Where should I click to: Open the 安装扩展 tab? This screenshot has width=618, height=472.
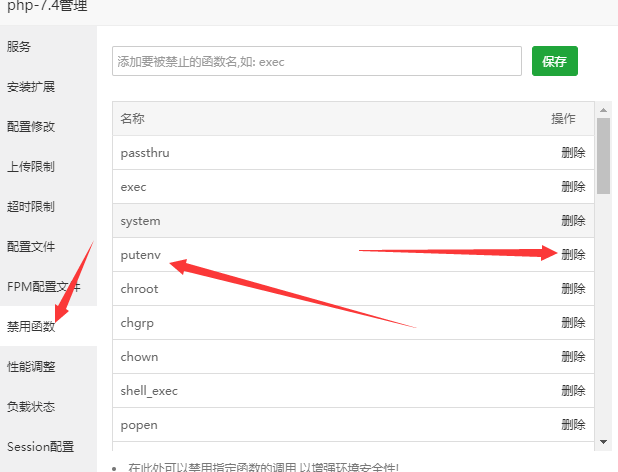31,87
